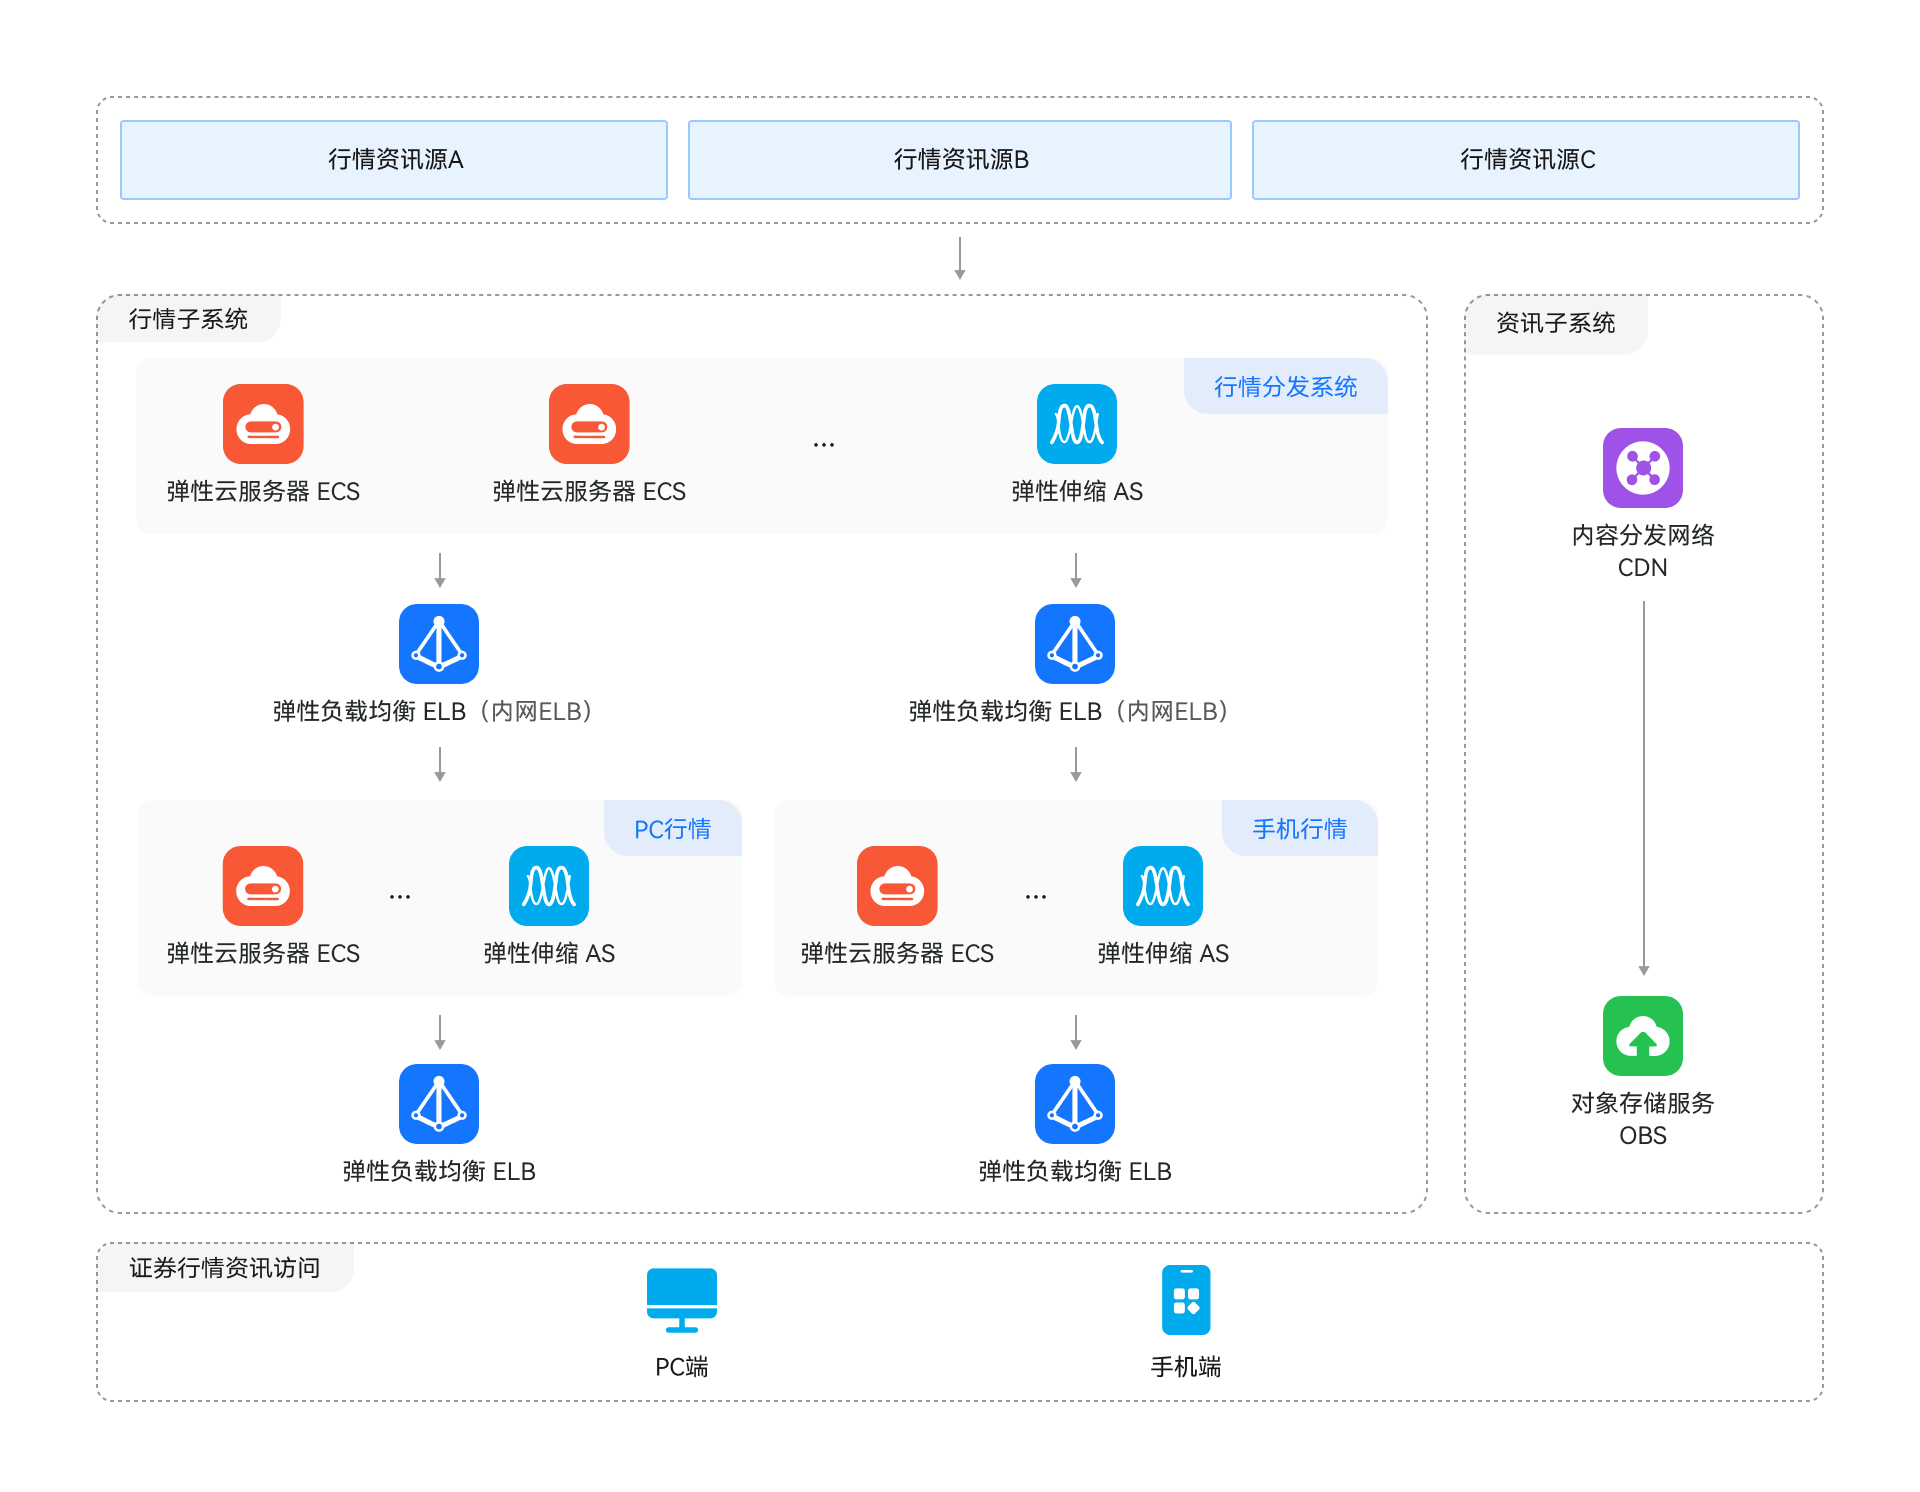This screenshot has width=1920, height=1492.
Task: Click the 行情分发系统 tag label
Action: pyautogui.click(x=1285, y=387)
